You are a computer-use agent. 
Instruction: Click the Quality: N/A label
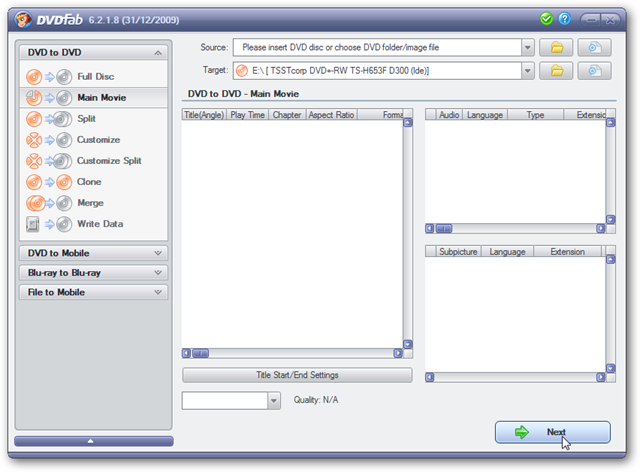(x=316, y=400)
